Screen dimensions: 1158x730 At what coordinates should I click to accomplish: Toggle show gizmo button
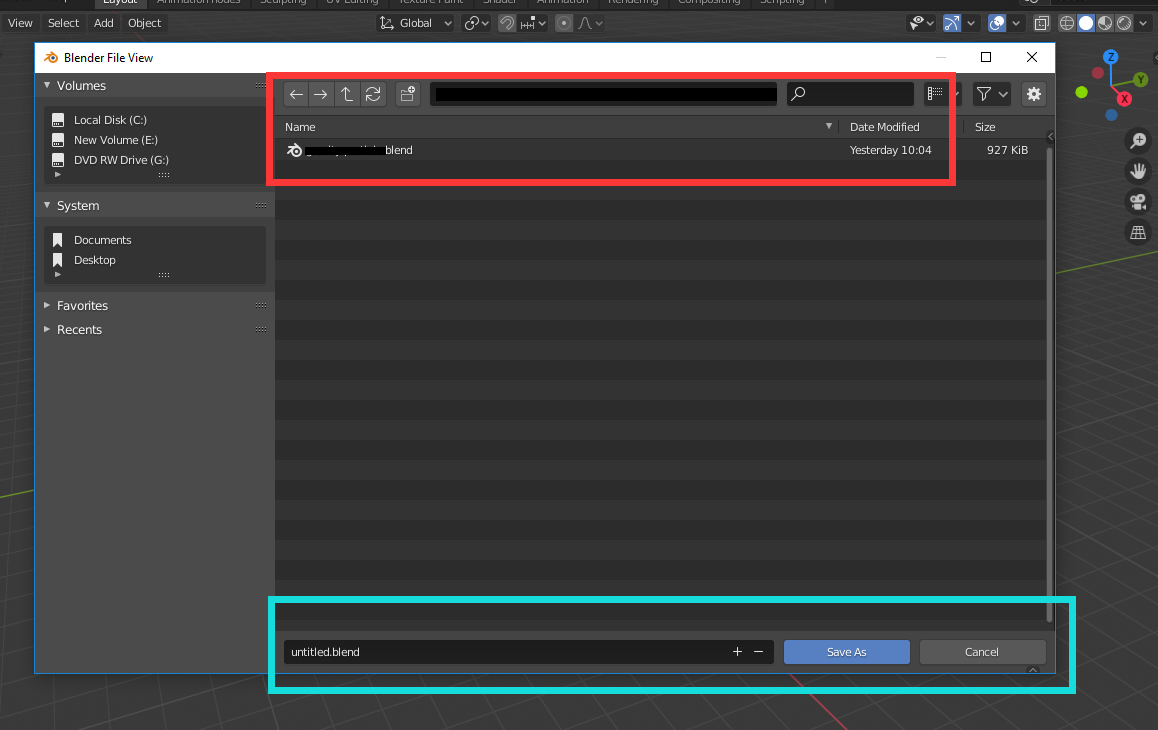[952, 23]
